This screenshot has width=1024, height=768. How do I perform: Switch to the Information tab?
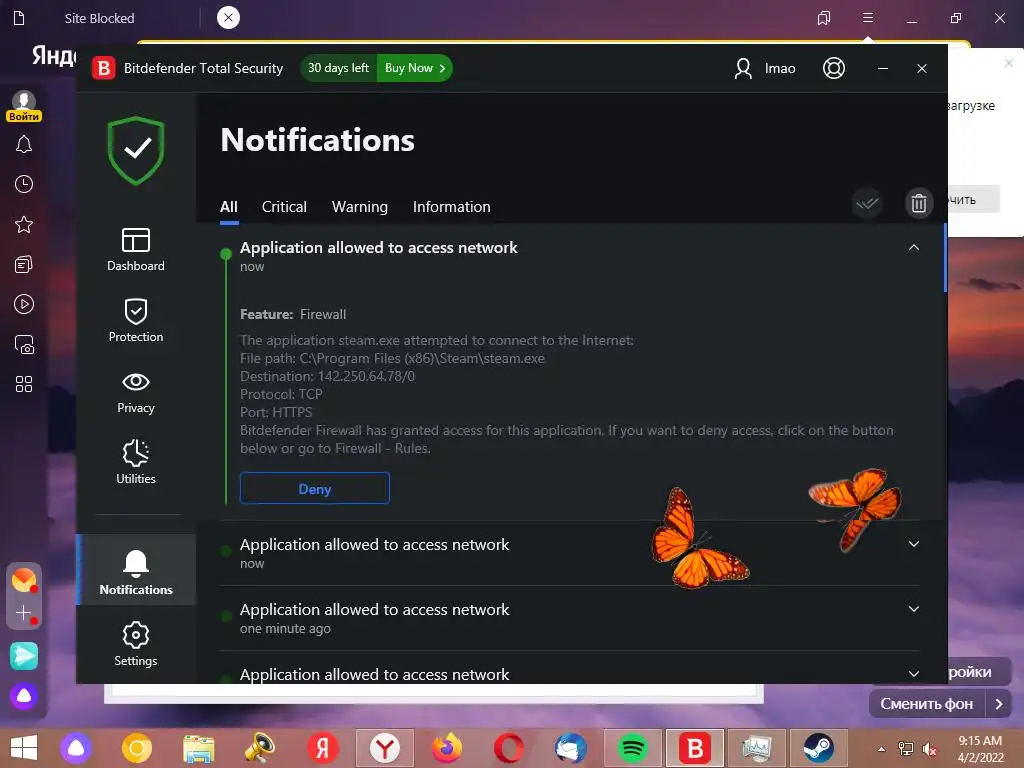tap(451, 207)
